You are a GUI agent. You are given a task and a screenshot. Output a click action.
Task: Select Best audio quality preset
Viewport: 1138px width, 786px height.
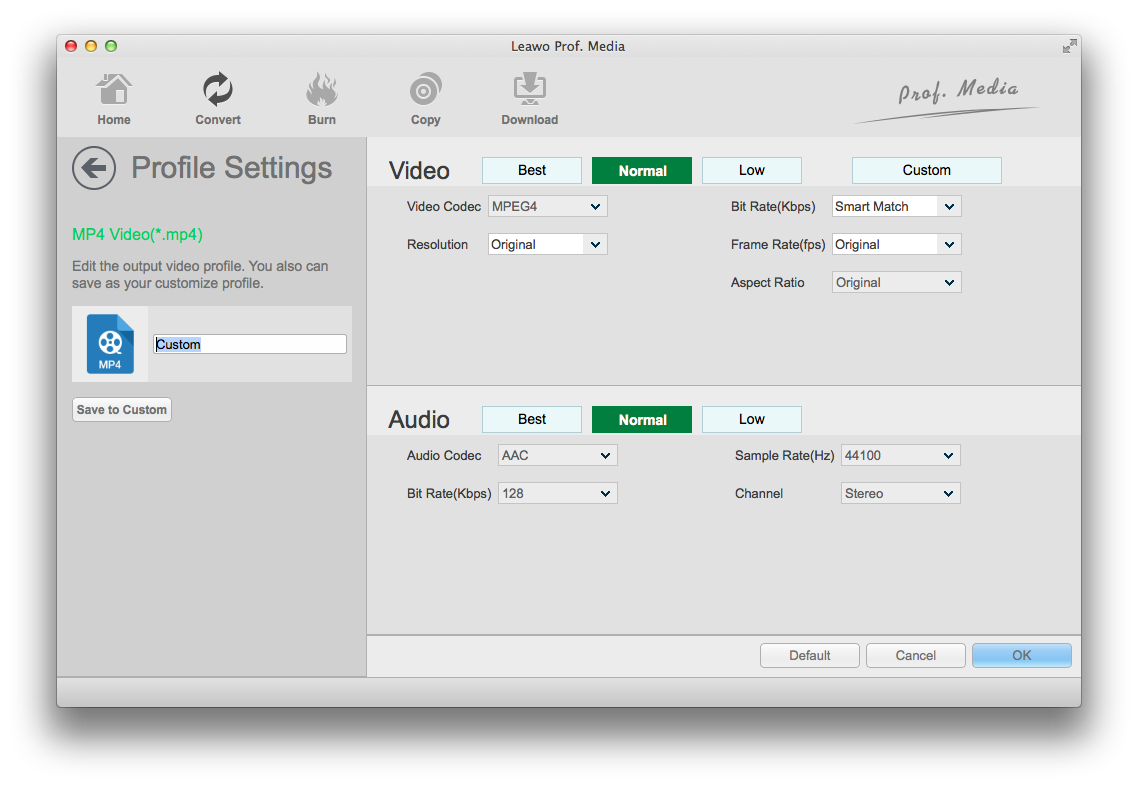click(532, 419)
